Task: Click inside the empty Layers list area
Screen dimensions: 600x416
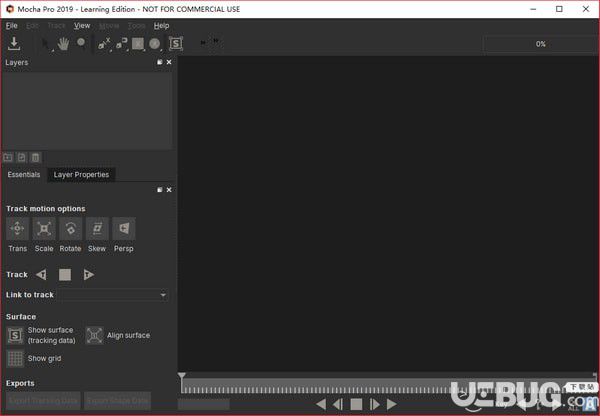Action: coord(88,111)
